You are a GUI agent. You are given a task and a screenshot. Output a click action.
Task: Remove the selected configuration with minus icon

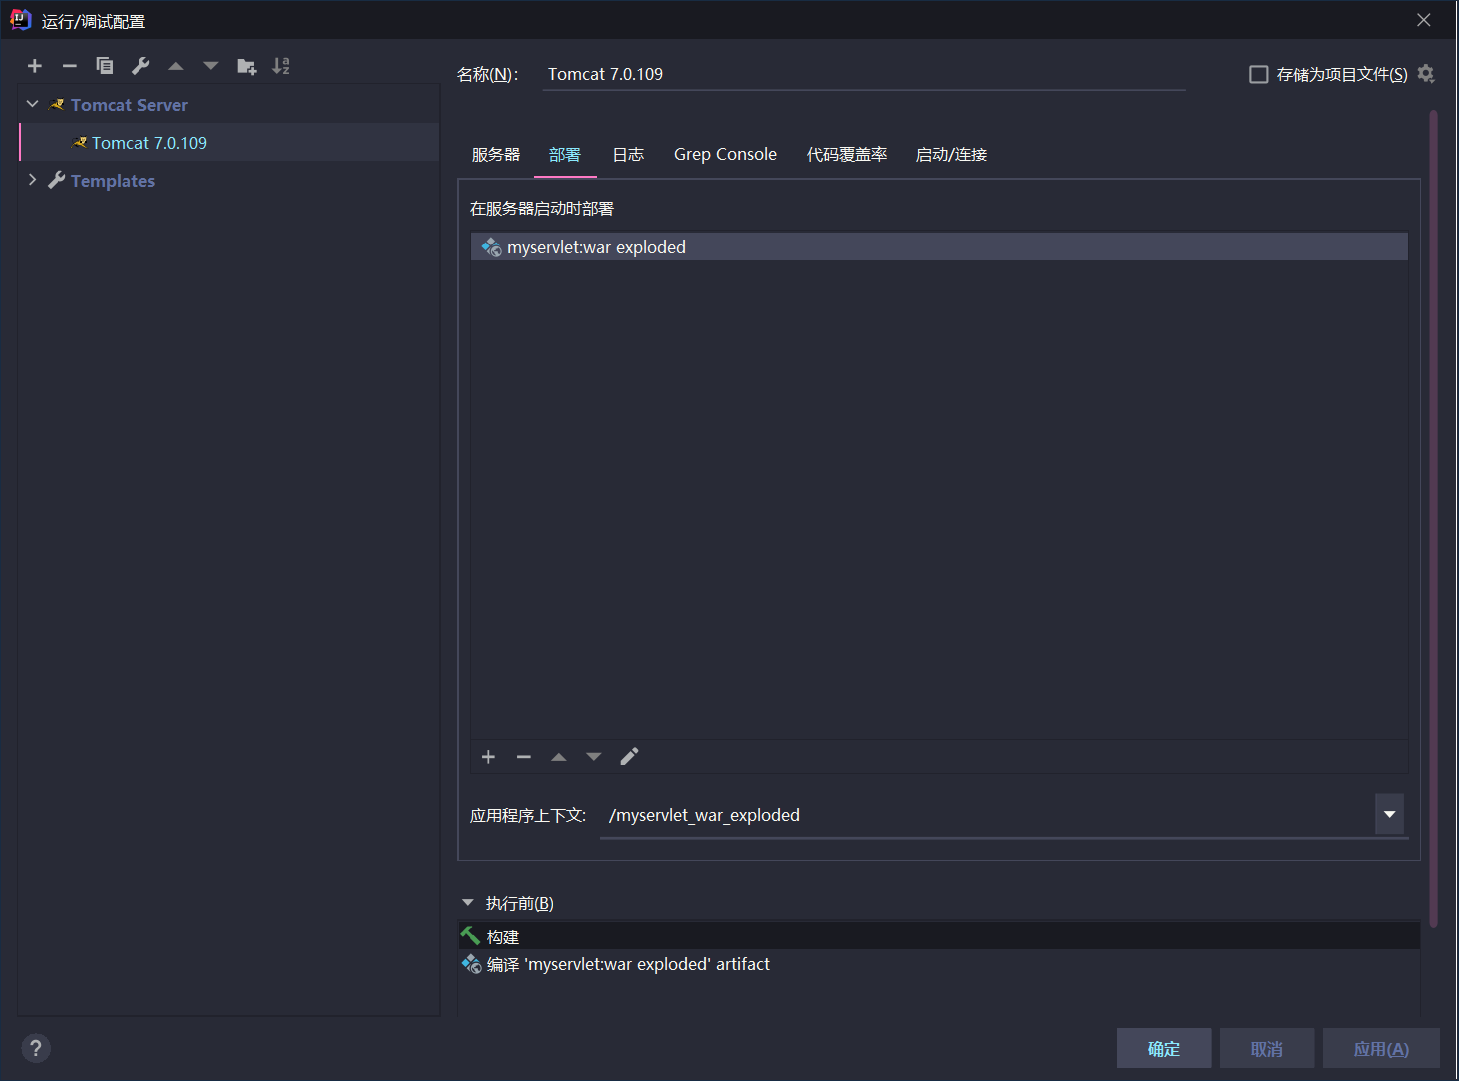click(x=70, y=66)
